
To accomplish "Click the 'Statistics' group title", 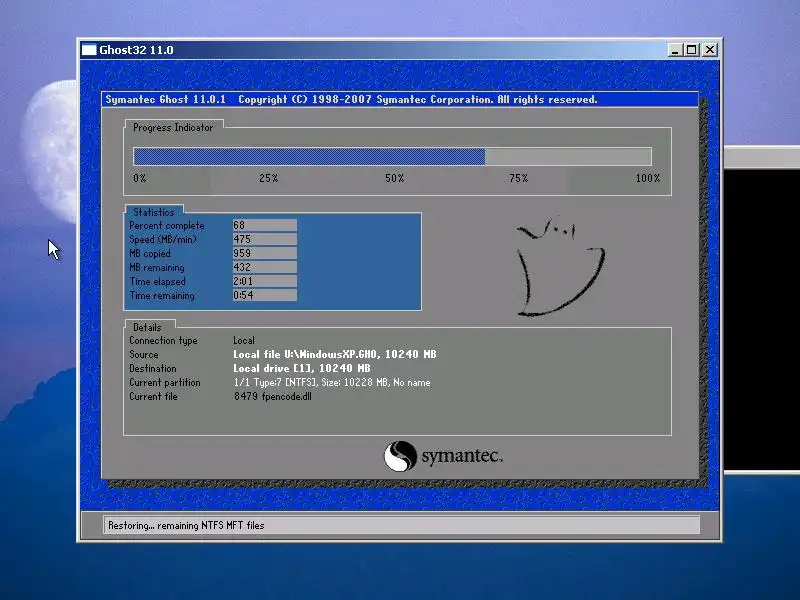I will click(x=154, y=212).
